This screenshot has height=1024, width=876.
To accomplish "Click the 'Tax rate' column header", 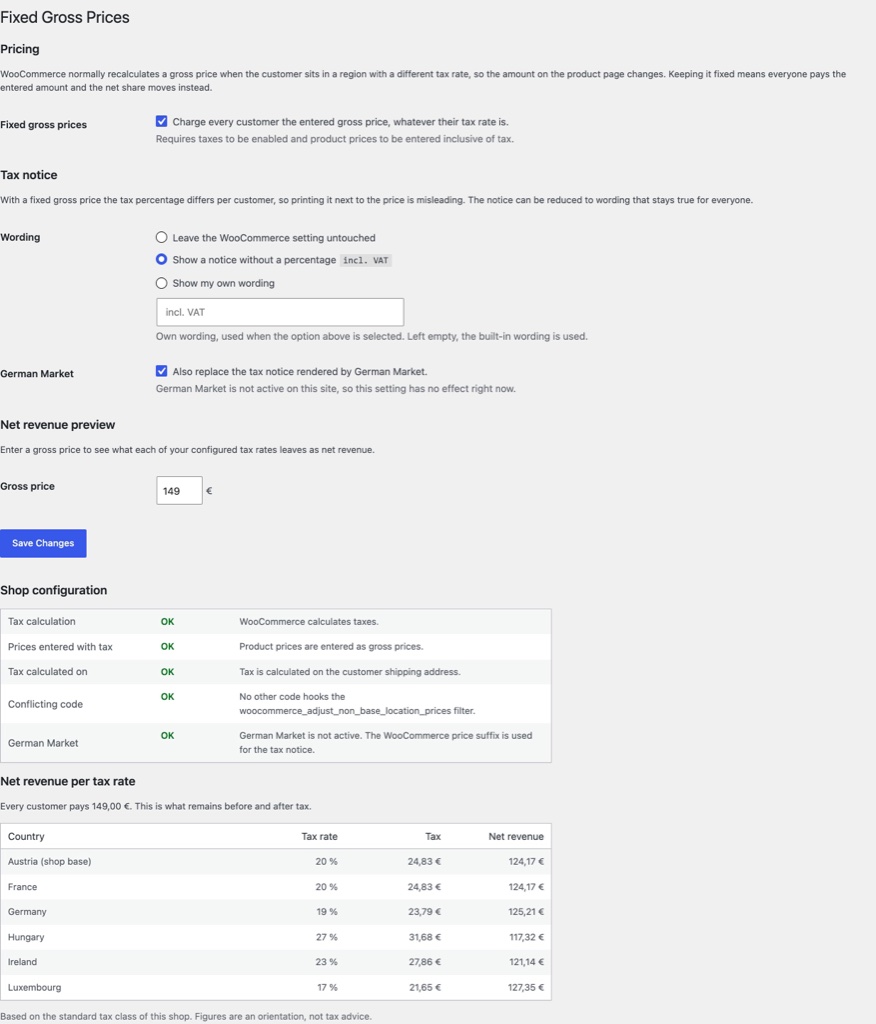I will (319, 837).
